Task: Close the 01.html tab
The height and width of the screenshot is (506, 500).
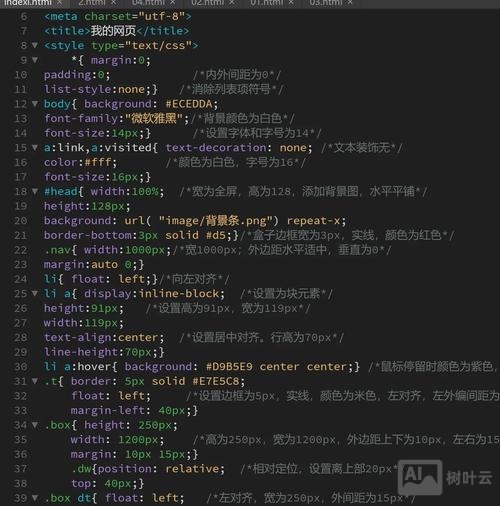Action: click(x=291, y=3)
